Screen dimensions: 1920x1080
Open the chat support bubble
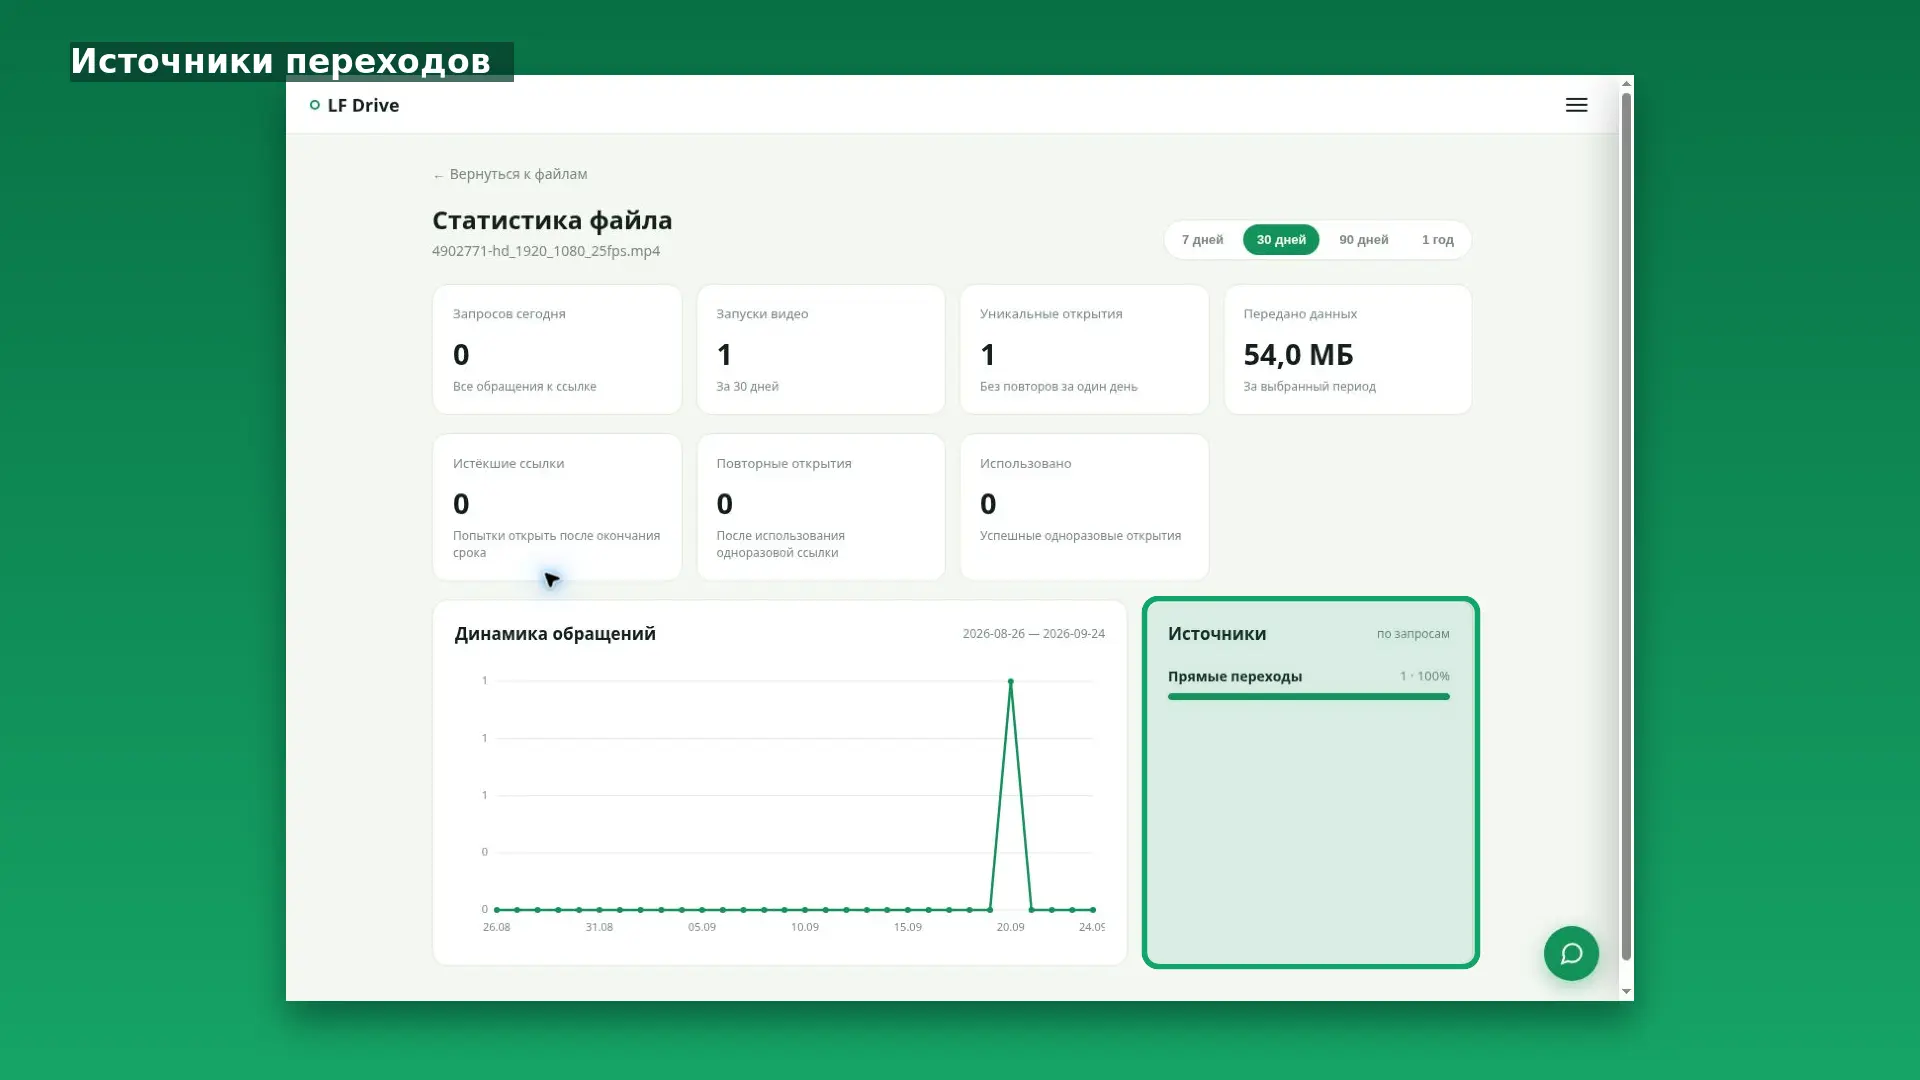coord(1571,953)
